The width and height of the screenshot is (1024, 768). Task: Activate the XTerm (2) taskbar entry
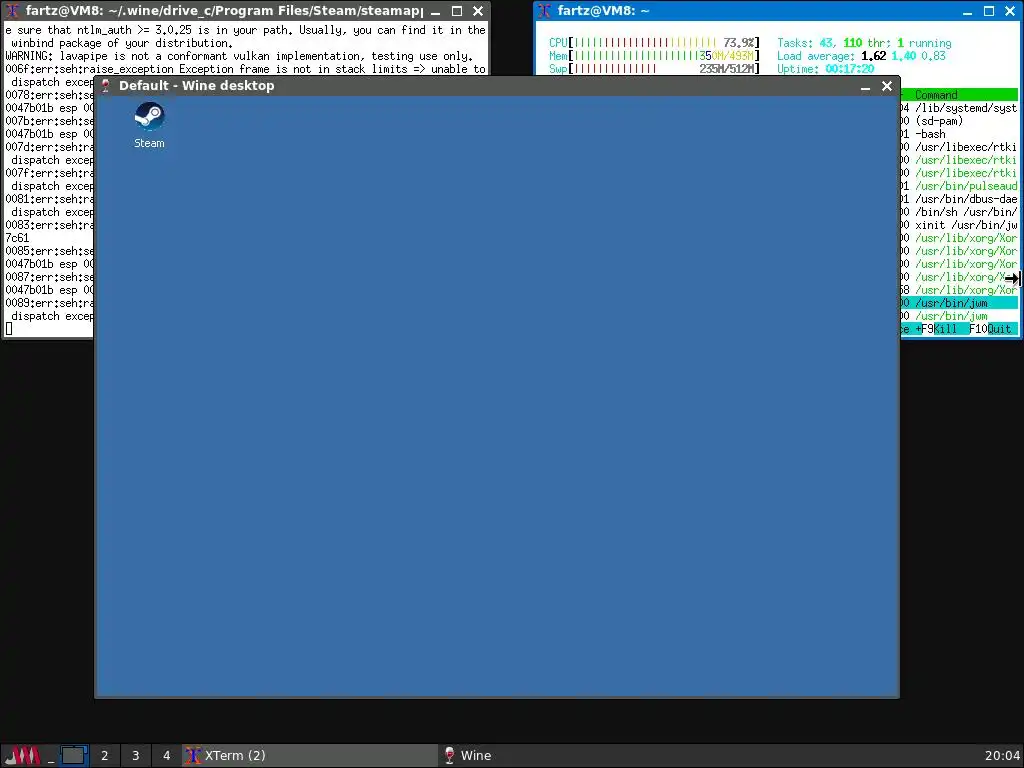click(x=310, y=756)
